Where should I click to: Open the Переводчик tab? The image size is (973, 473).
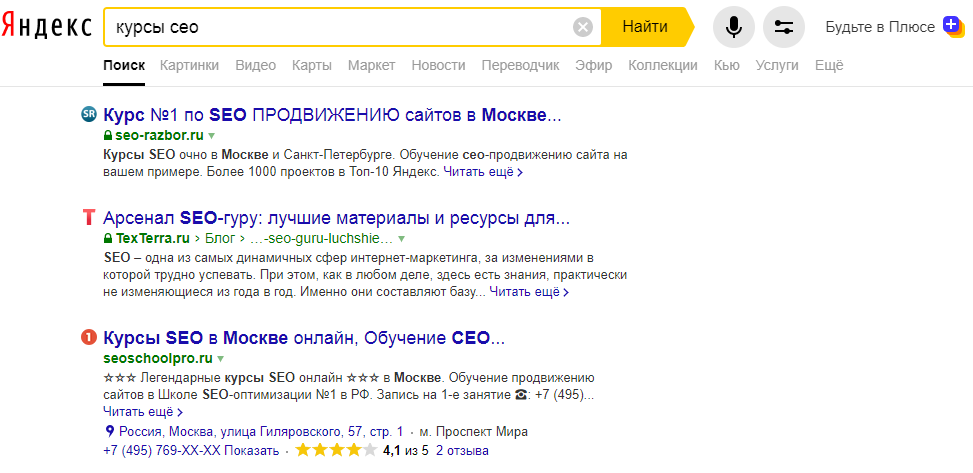pos(520,65)
